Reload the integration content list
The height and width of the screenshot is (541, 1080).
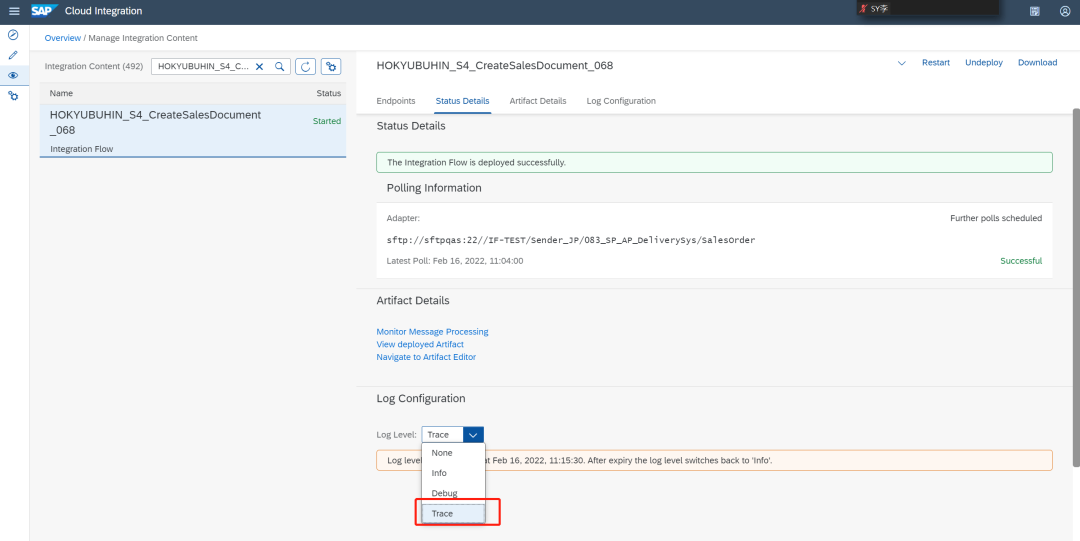coord(306,67)
